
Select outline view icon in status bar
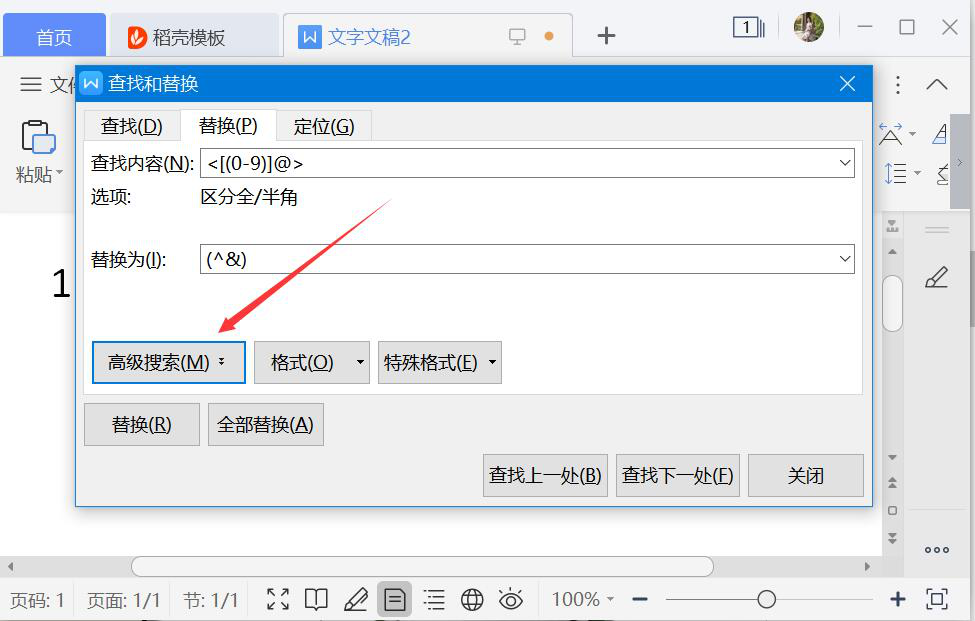click(x=434, y=599)
